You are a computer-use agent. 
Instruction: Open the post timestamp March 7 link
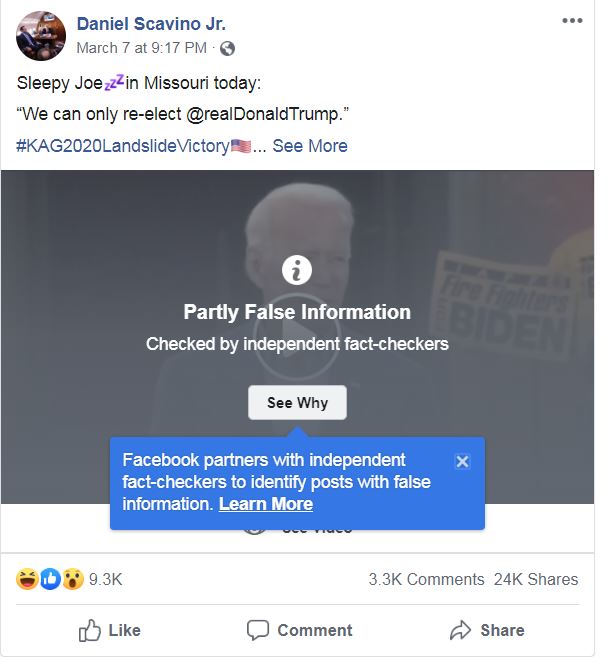(x=142, y=47)
